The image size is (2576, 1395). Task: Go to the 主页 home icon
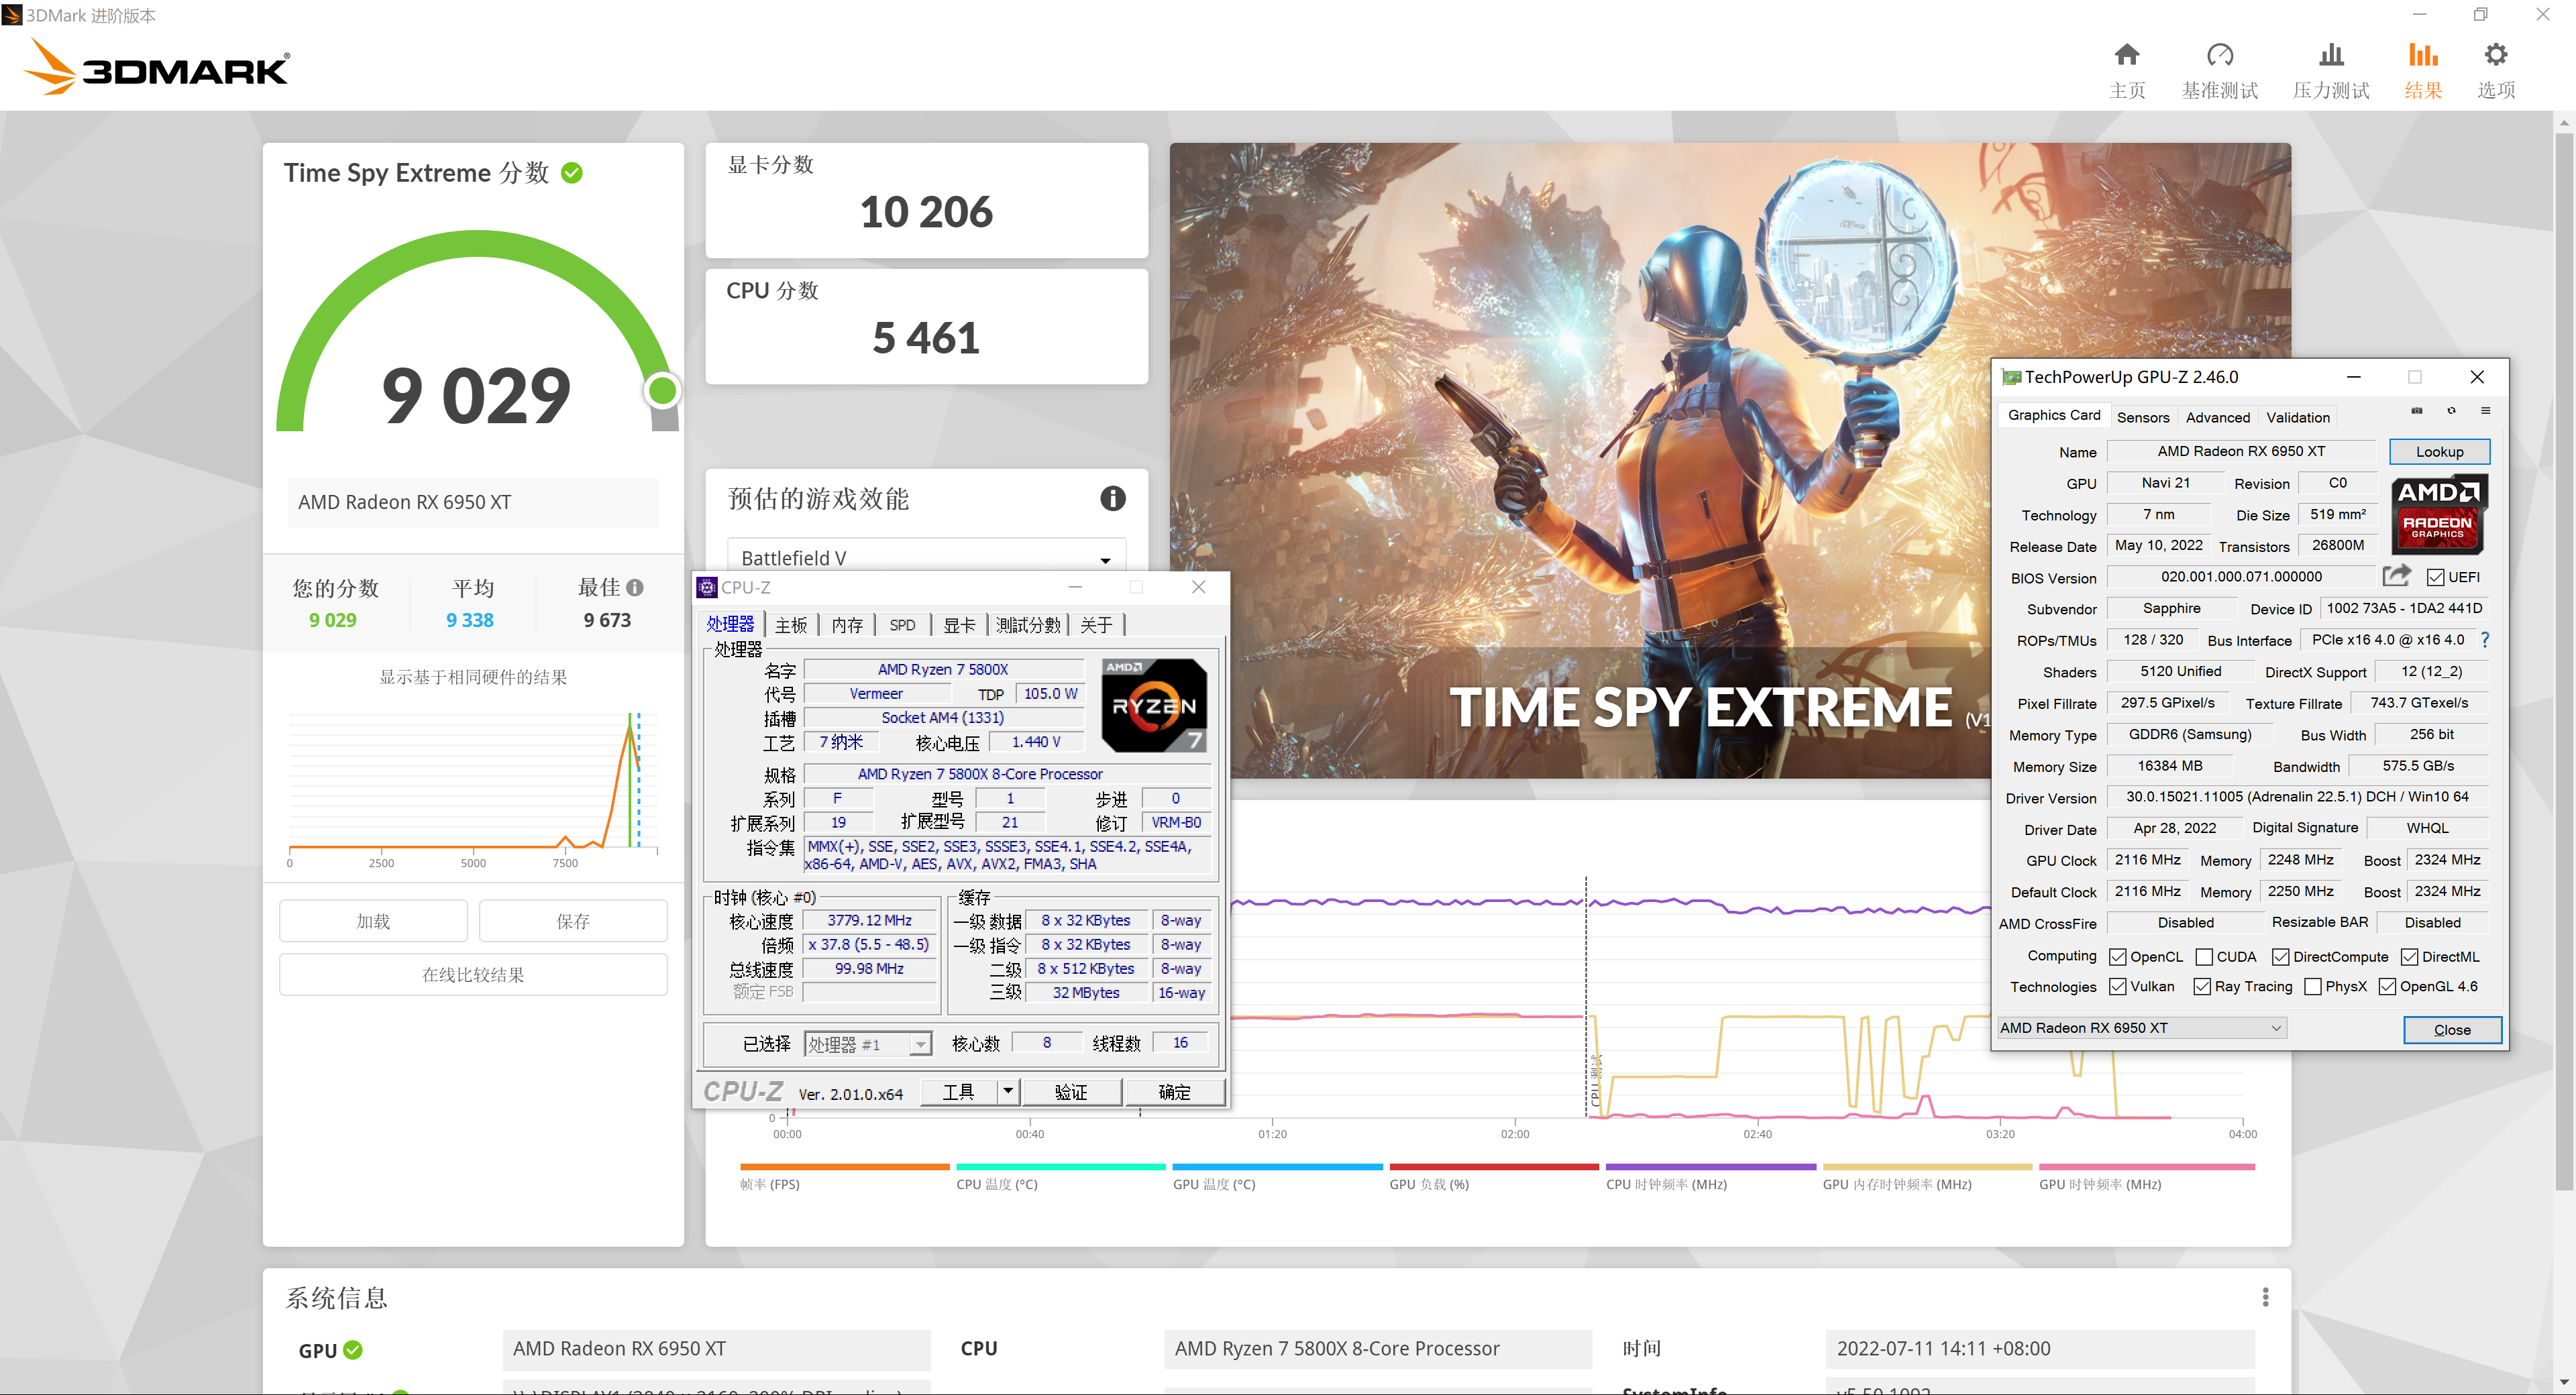coord(2127,55)
